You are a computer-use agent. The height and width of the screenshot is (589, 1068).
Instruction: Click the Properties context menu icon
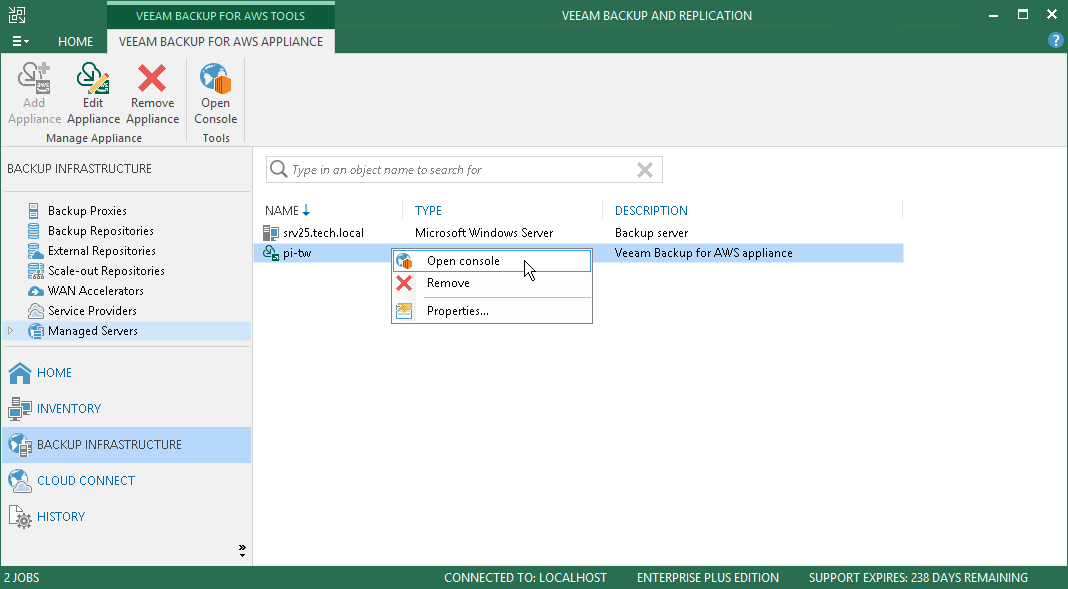[404, 311]
